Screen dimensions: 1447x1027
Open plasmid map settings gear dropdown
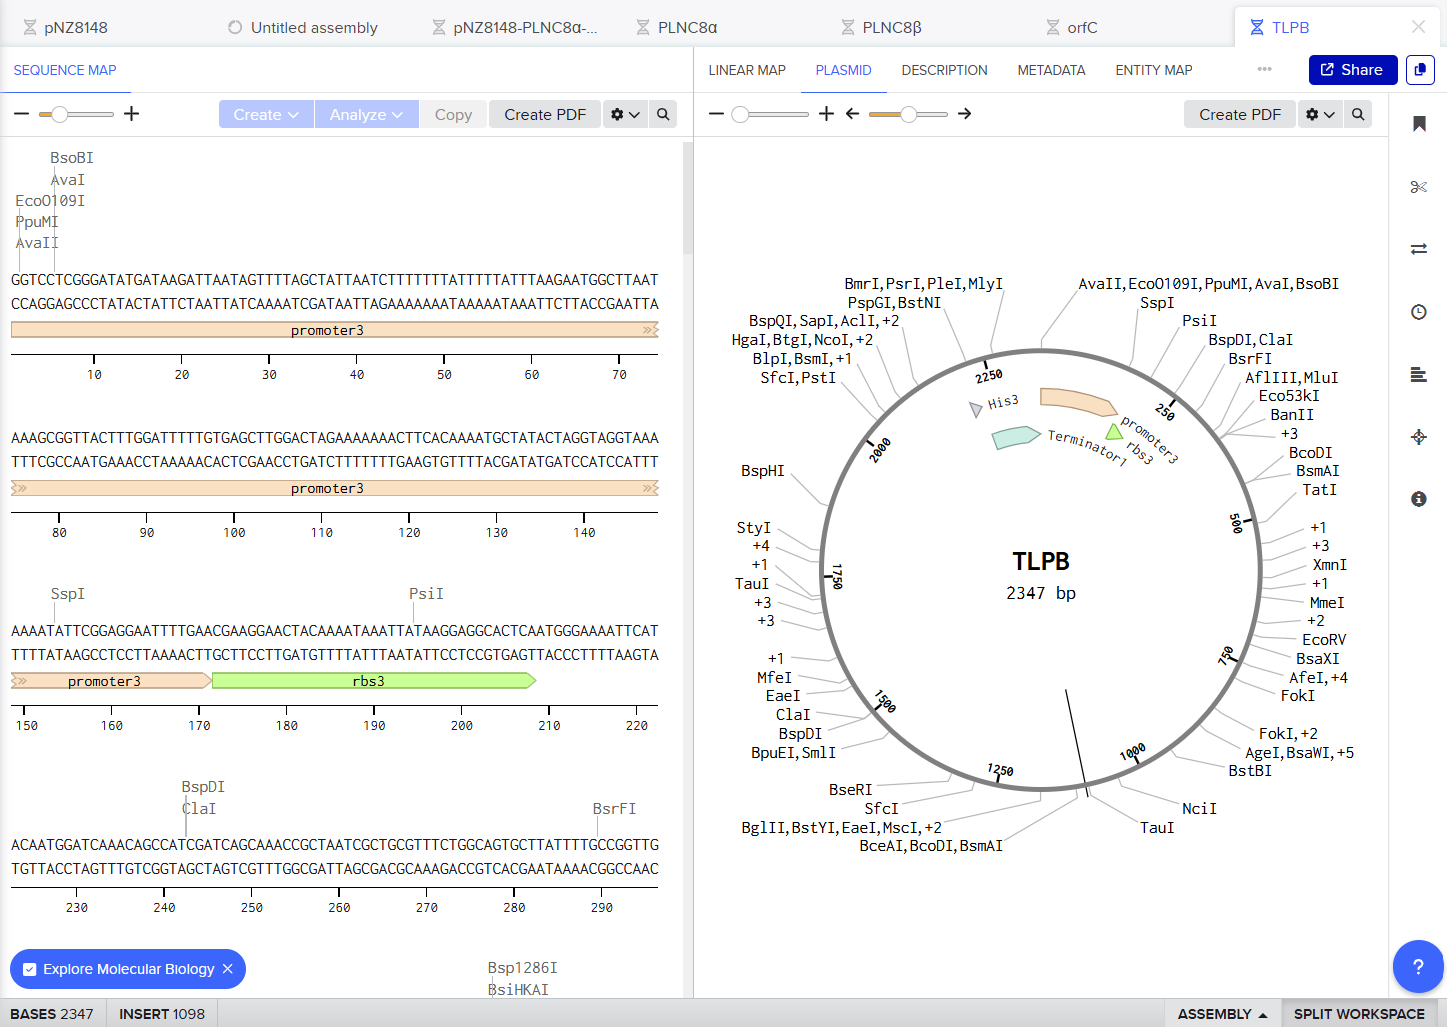coord(1320,114)
